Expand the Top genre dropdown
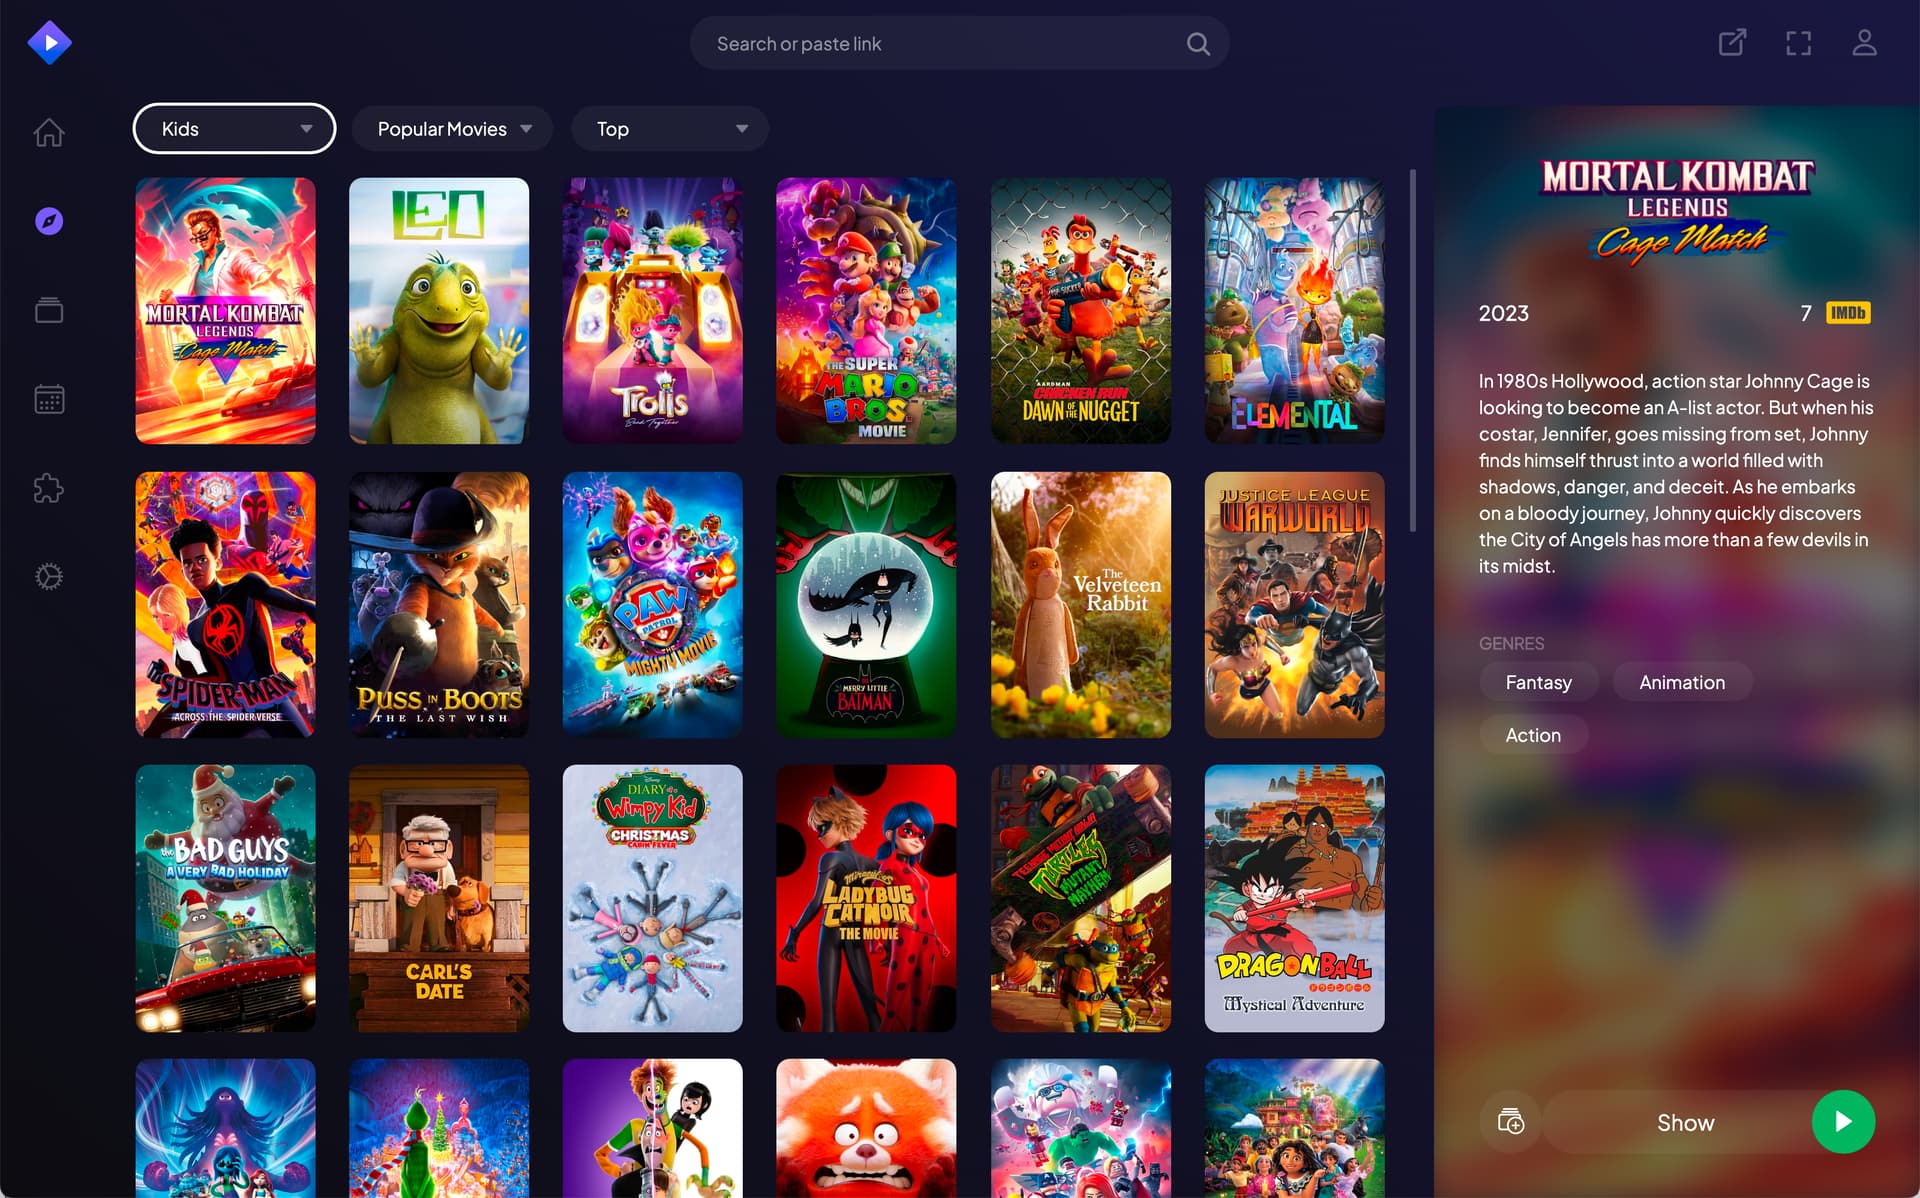Image resolution: width=1920 pixels, height=1198 pixels. pos(670,129)
